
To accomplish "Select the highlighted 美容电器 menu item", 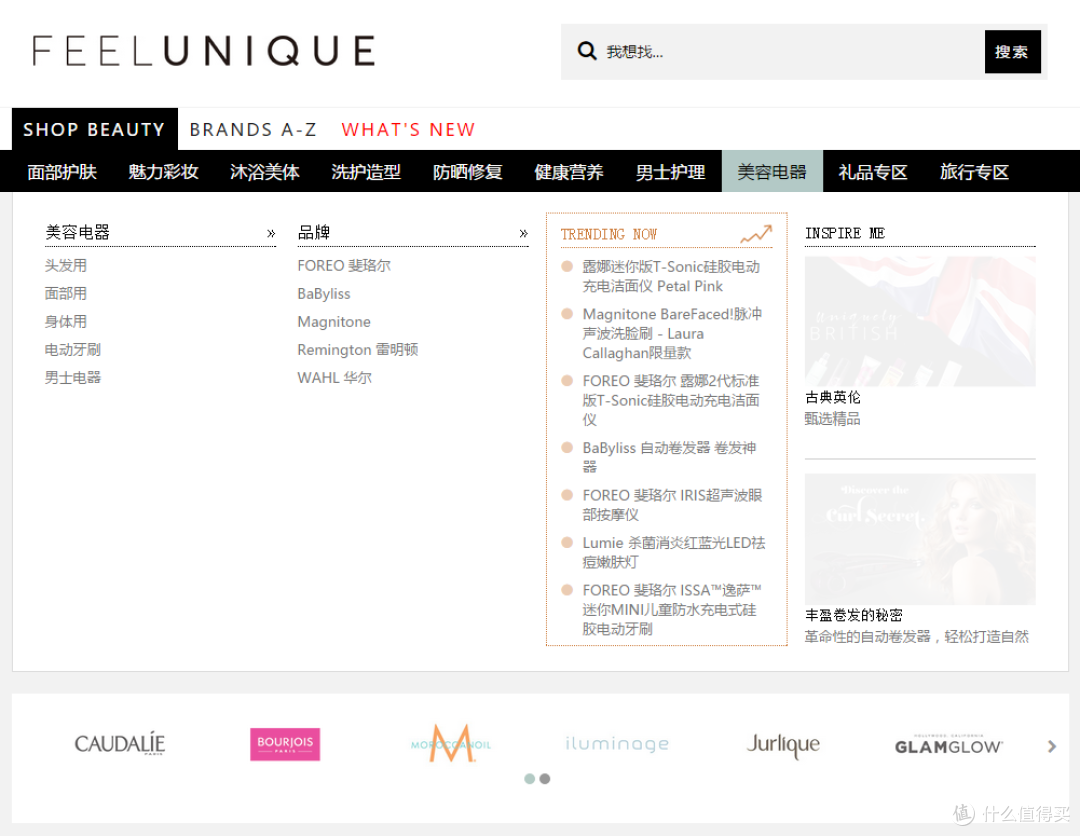I will (x=772, y=171).
